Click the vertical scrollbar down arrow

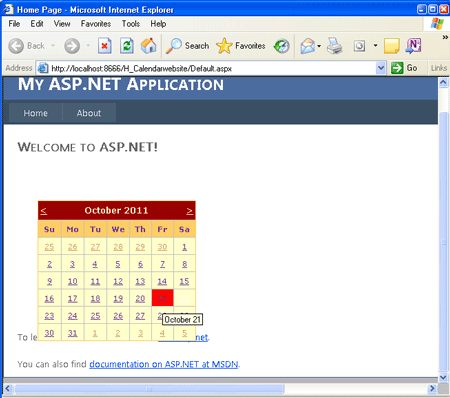point(443,377)
